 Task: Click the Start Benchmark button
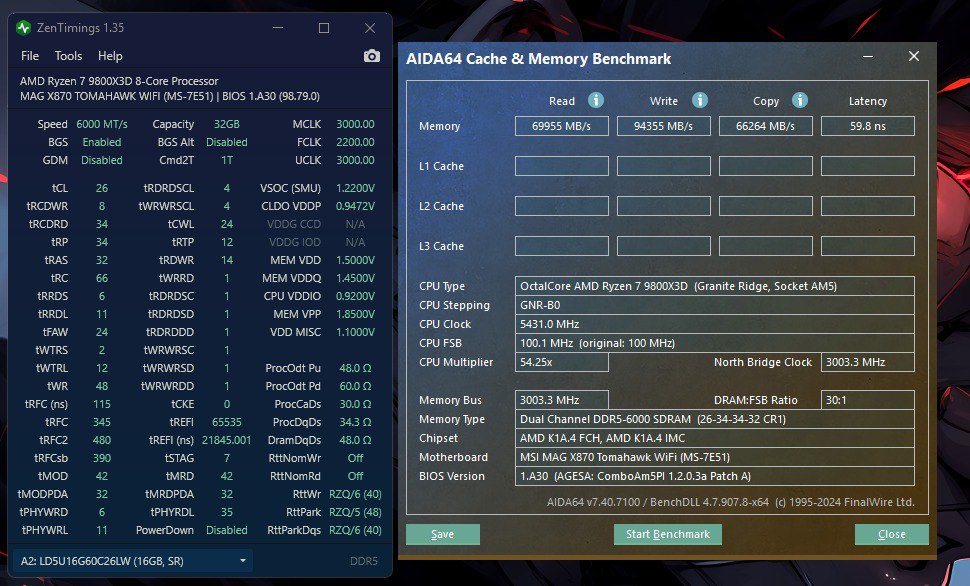click(x=667, y=535)
